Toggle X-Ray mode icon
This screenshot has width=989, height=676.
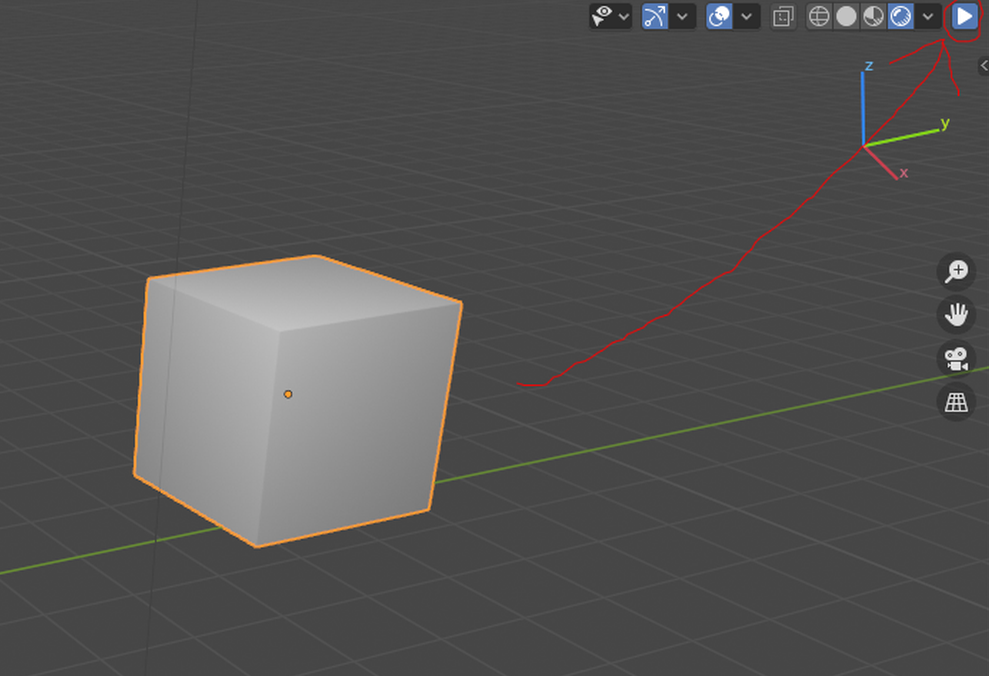[783, 16]
